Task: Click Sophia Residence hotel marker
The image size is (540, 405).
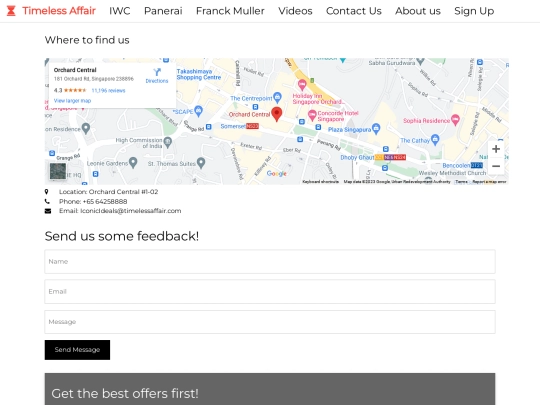Action: click(x=455, y=120)
